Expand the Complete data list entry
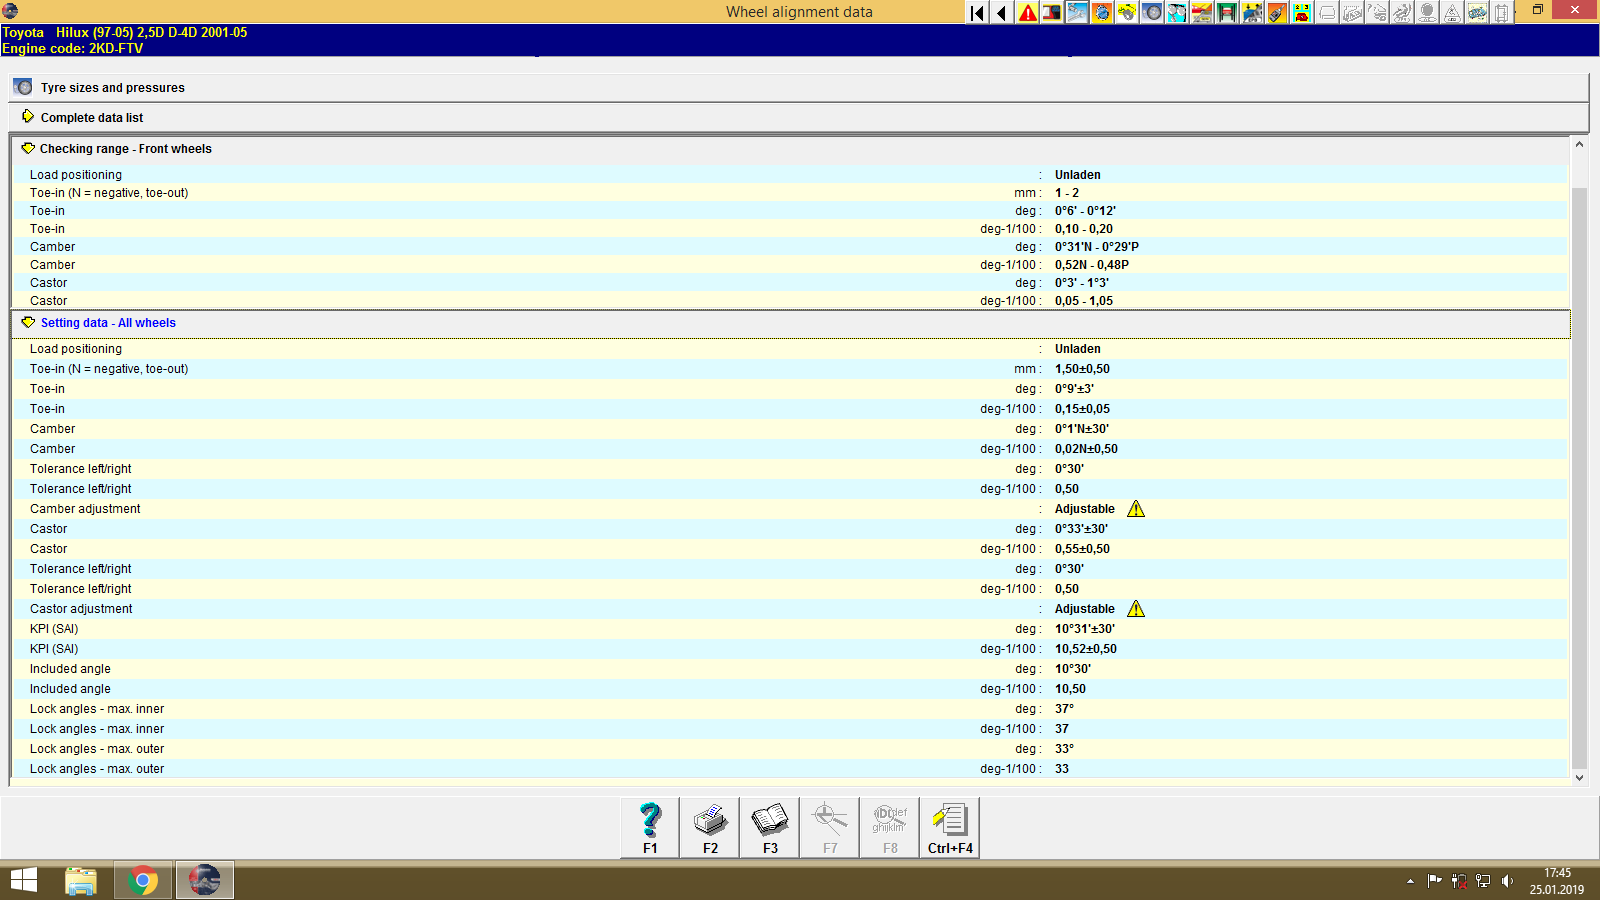Screen dimensions: 1600x900 pos(29,117)
